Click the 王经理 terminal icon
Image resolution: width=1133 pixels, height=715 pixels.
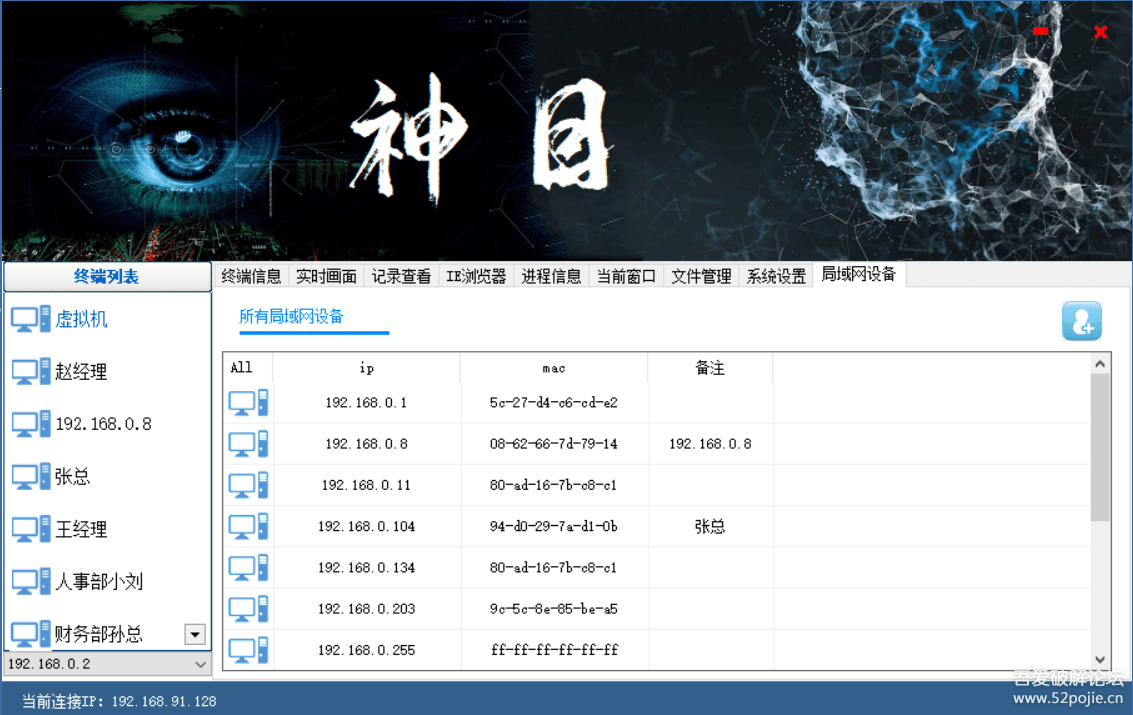pos(30,529)
